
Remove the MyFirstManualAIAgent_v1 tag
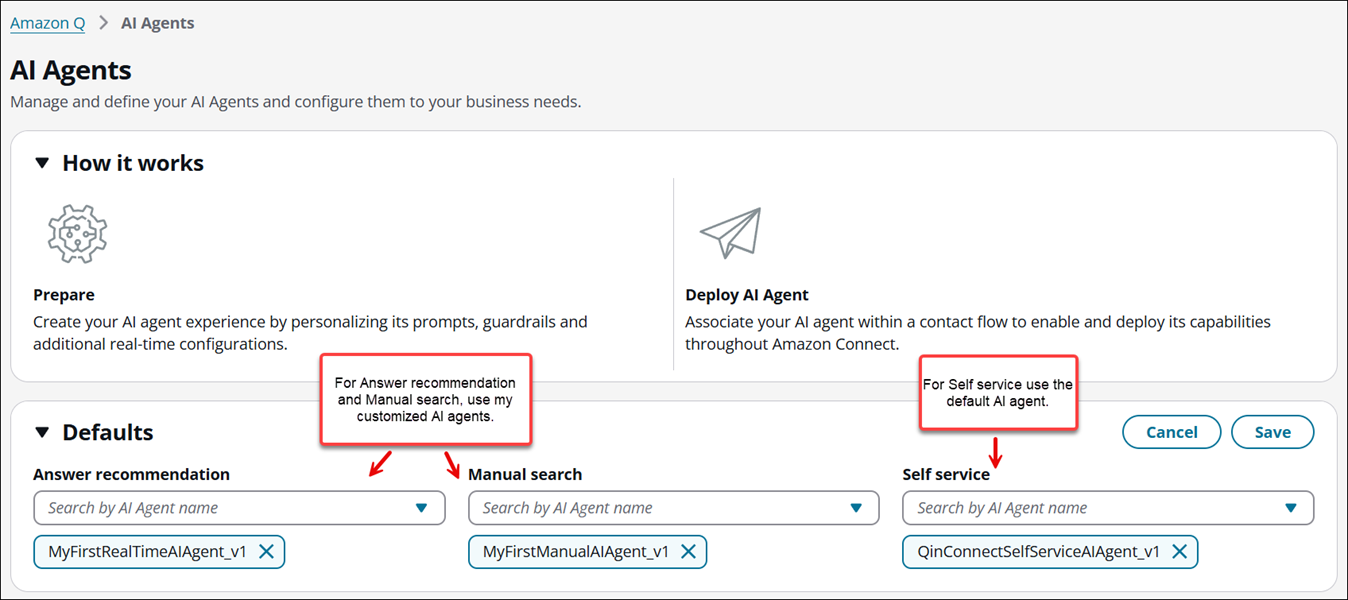tap(688, 552)
